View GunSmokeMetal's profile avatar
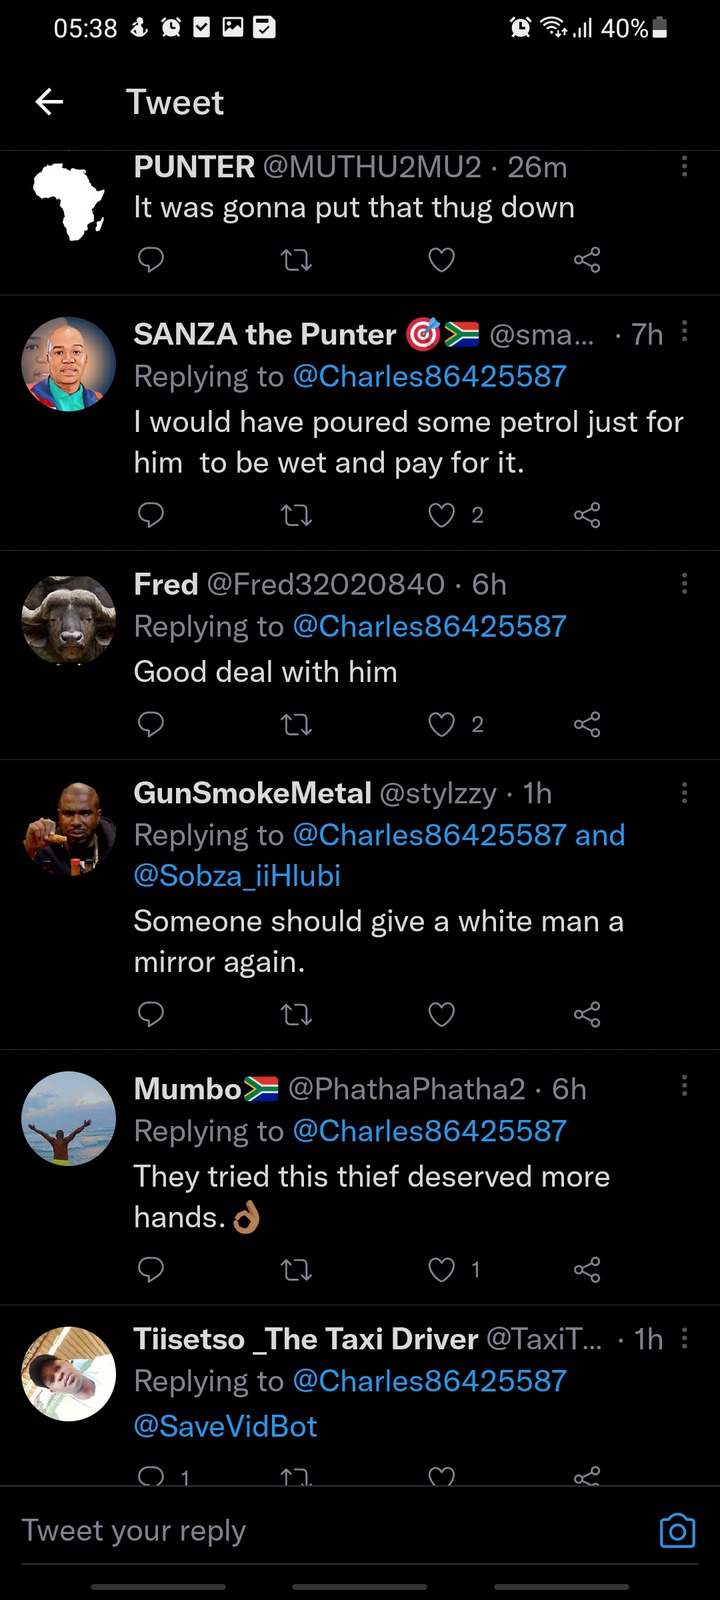Image resolution: width=720 pixels, height=1600 pixels. 68,829
